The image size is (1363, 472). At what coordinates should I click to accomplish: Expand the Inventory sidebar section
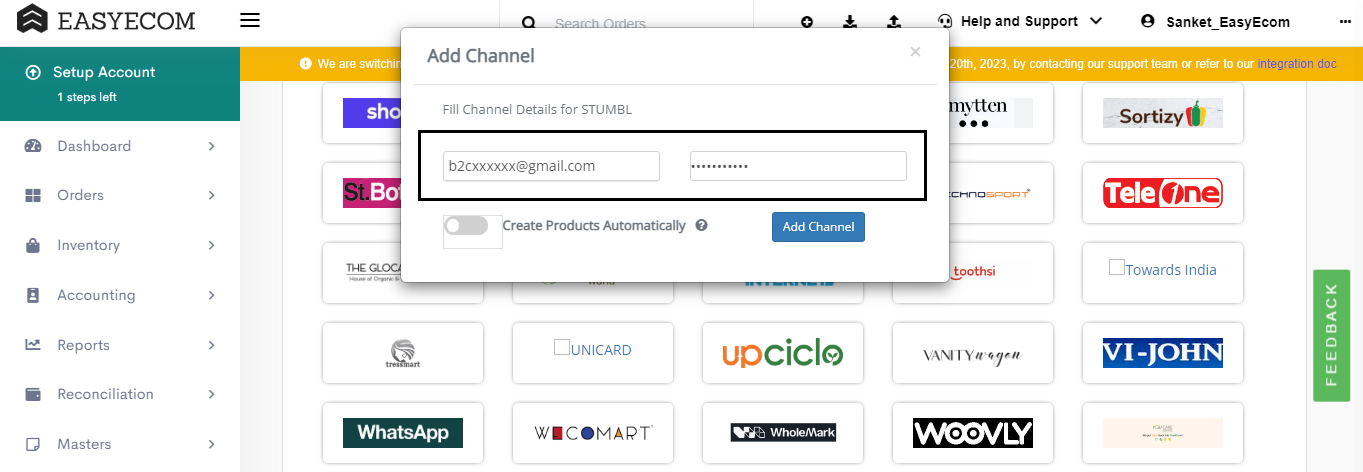tap(120, 245)
